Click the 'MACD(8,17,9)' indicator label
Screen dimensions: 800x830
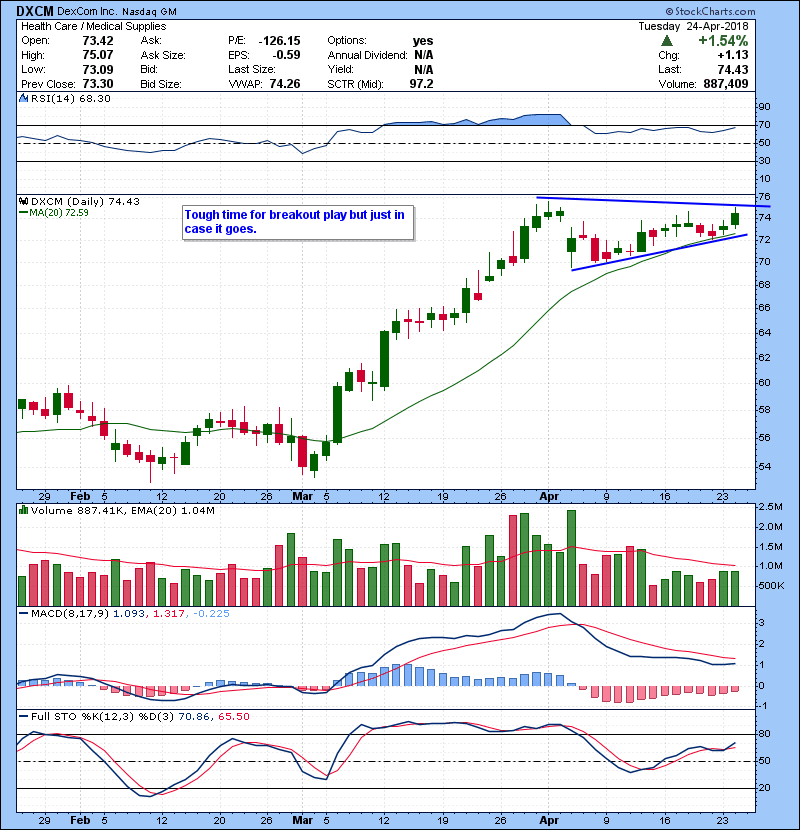tap(69, 614)
